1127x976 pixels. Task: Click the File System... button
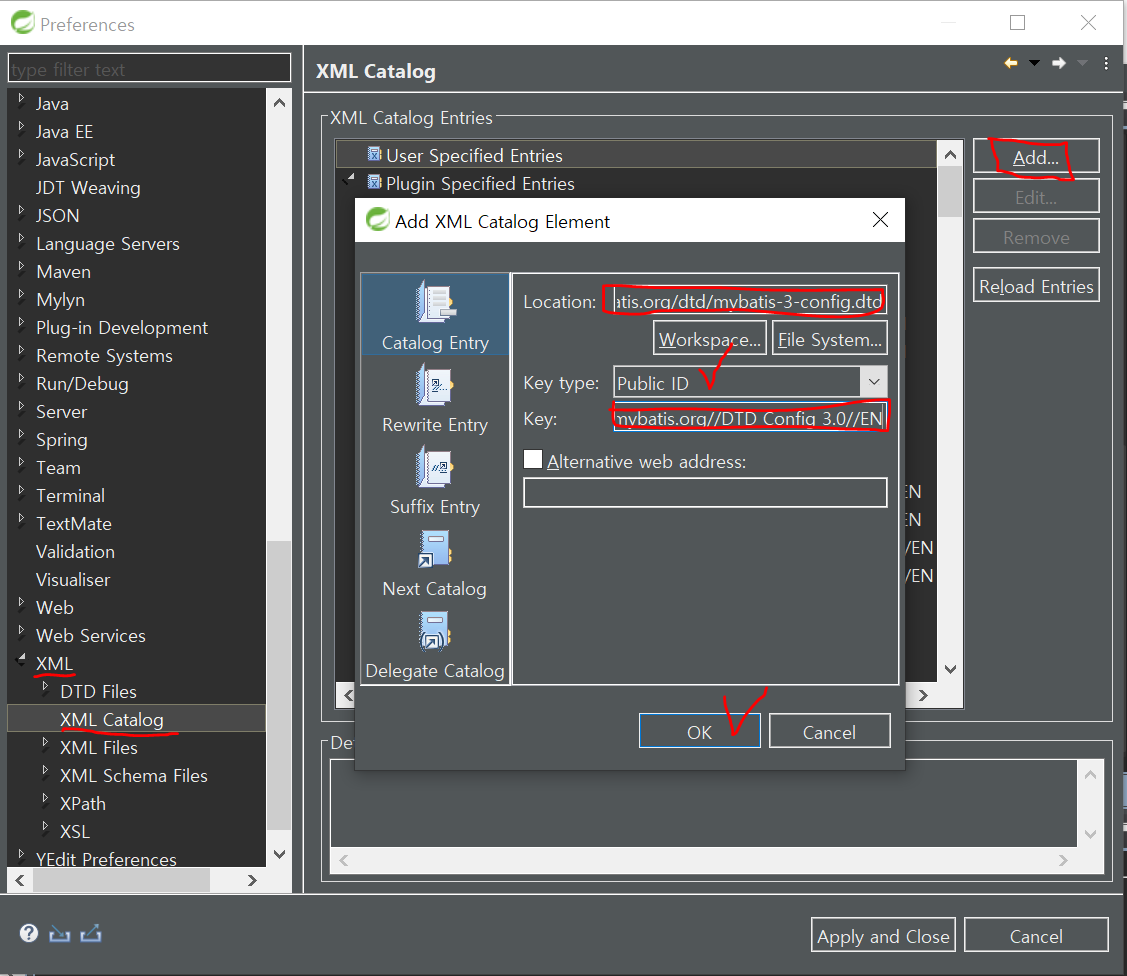point(829,339)
